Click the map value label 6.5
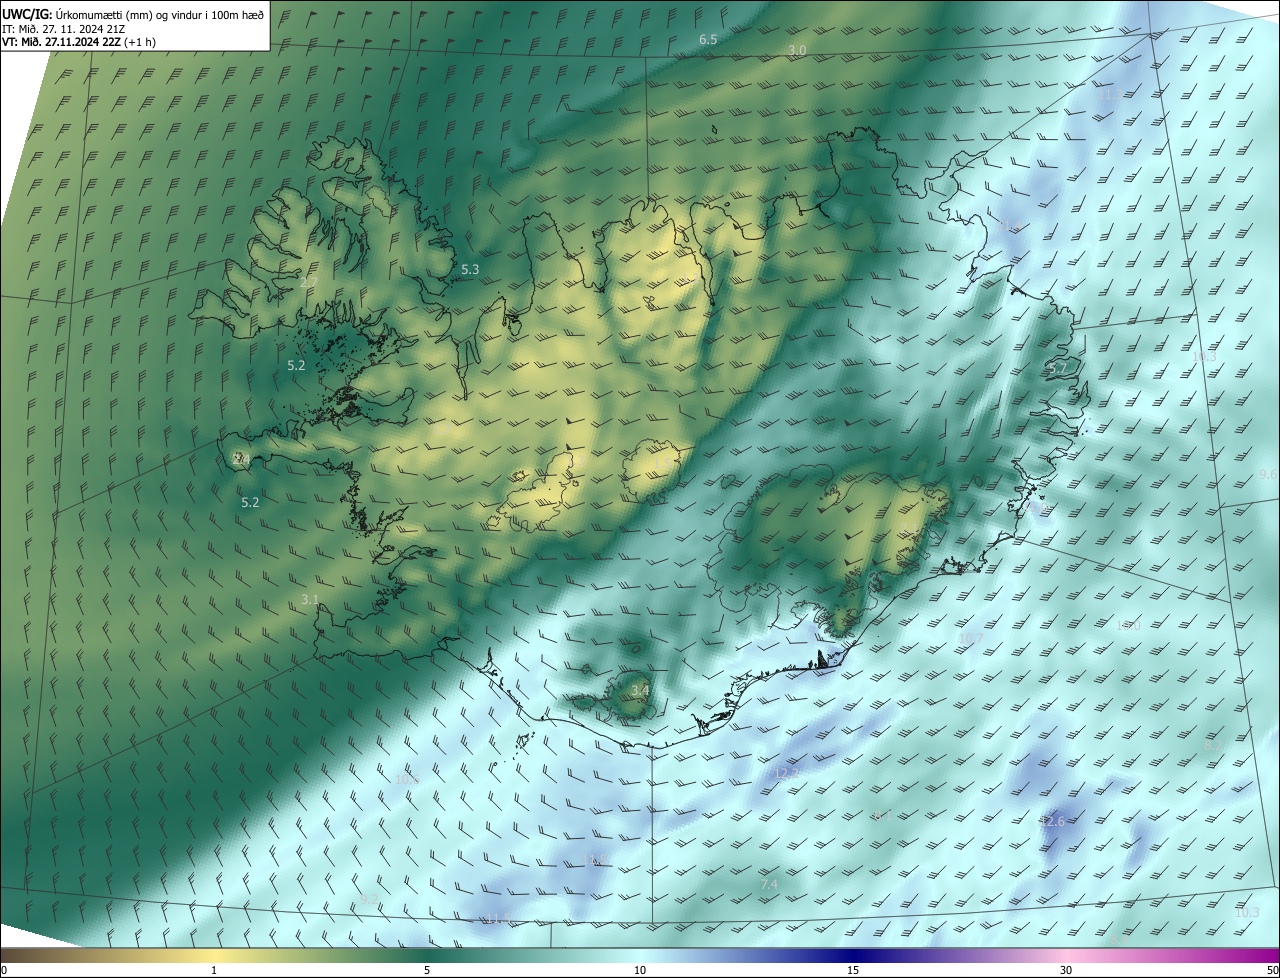 (x=708, y=40)
